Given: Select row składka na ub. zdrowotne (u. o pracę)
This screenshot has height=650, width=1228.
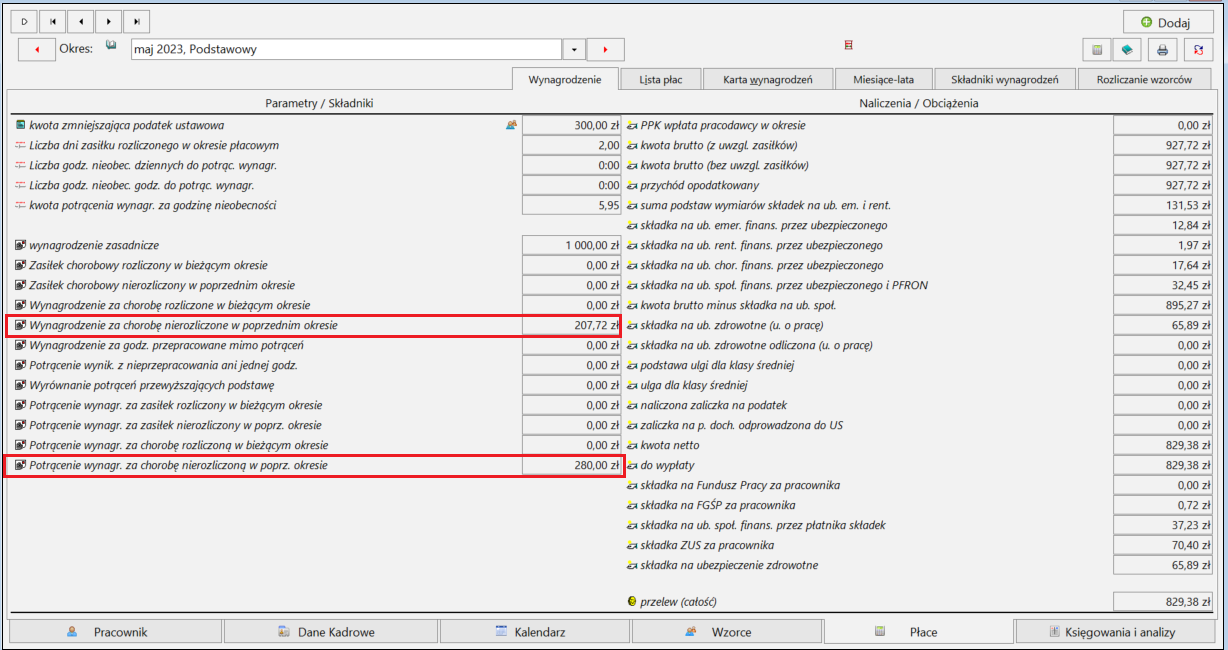Looking at the screenshot, I should (x=919, y=325).
